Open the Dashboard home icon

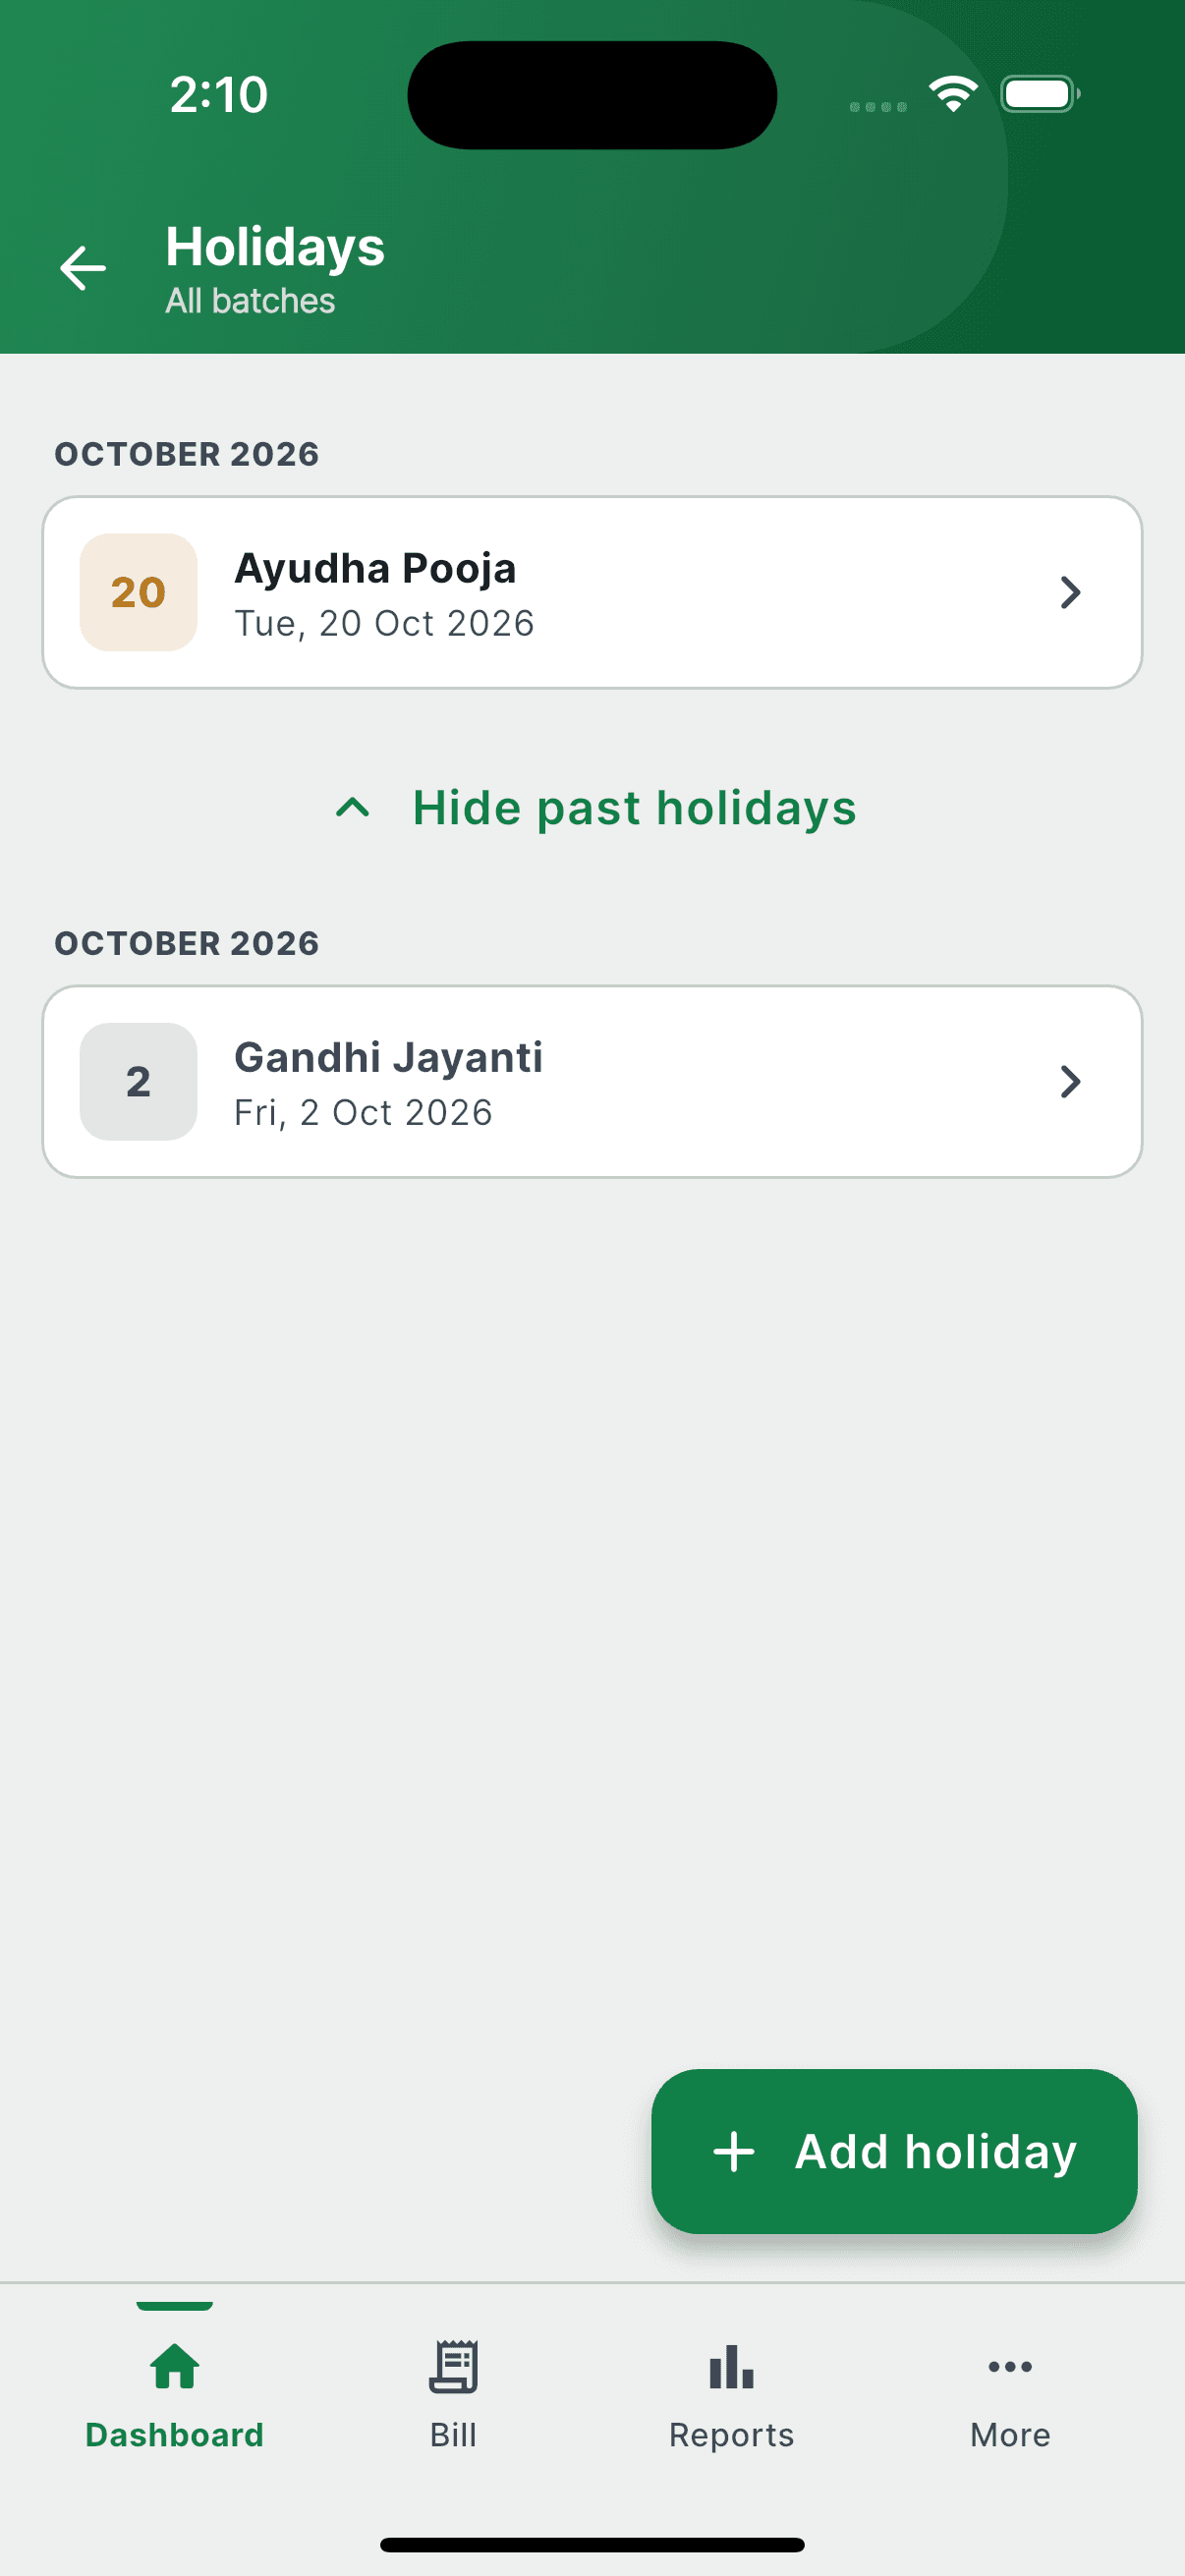[175, 2366]
